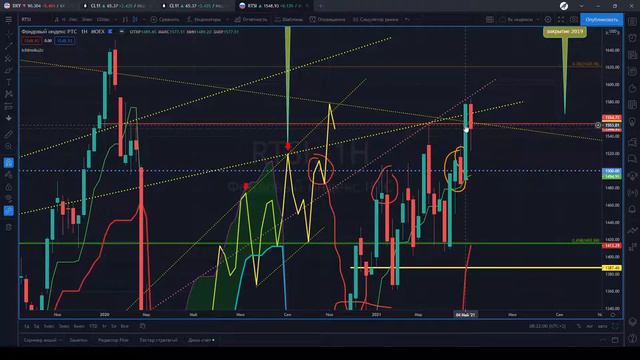
Task: Undo the last chart action
Action: (407, 19)
